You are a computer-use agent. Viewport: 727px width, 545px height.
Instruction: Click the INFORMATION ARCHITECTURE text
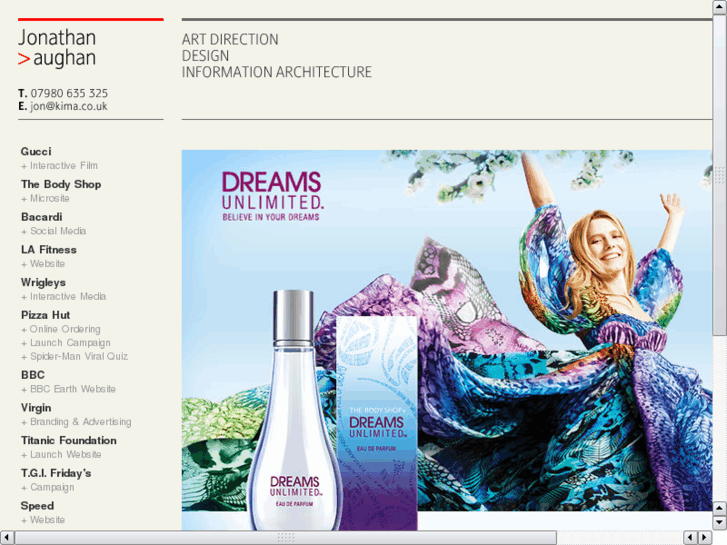click(277, 72)
